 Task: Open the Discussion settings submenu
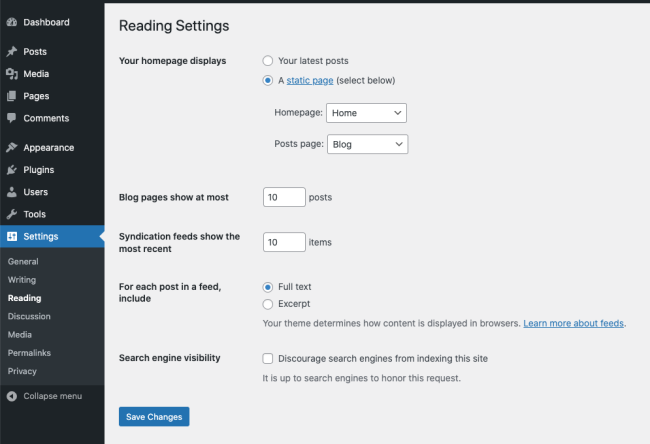pyautogui.click(x=29, y=316)
